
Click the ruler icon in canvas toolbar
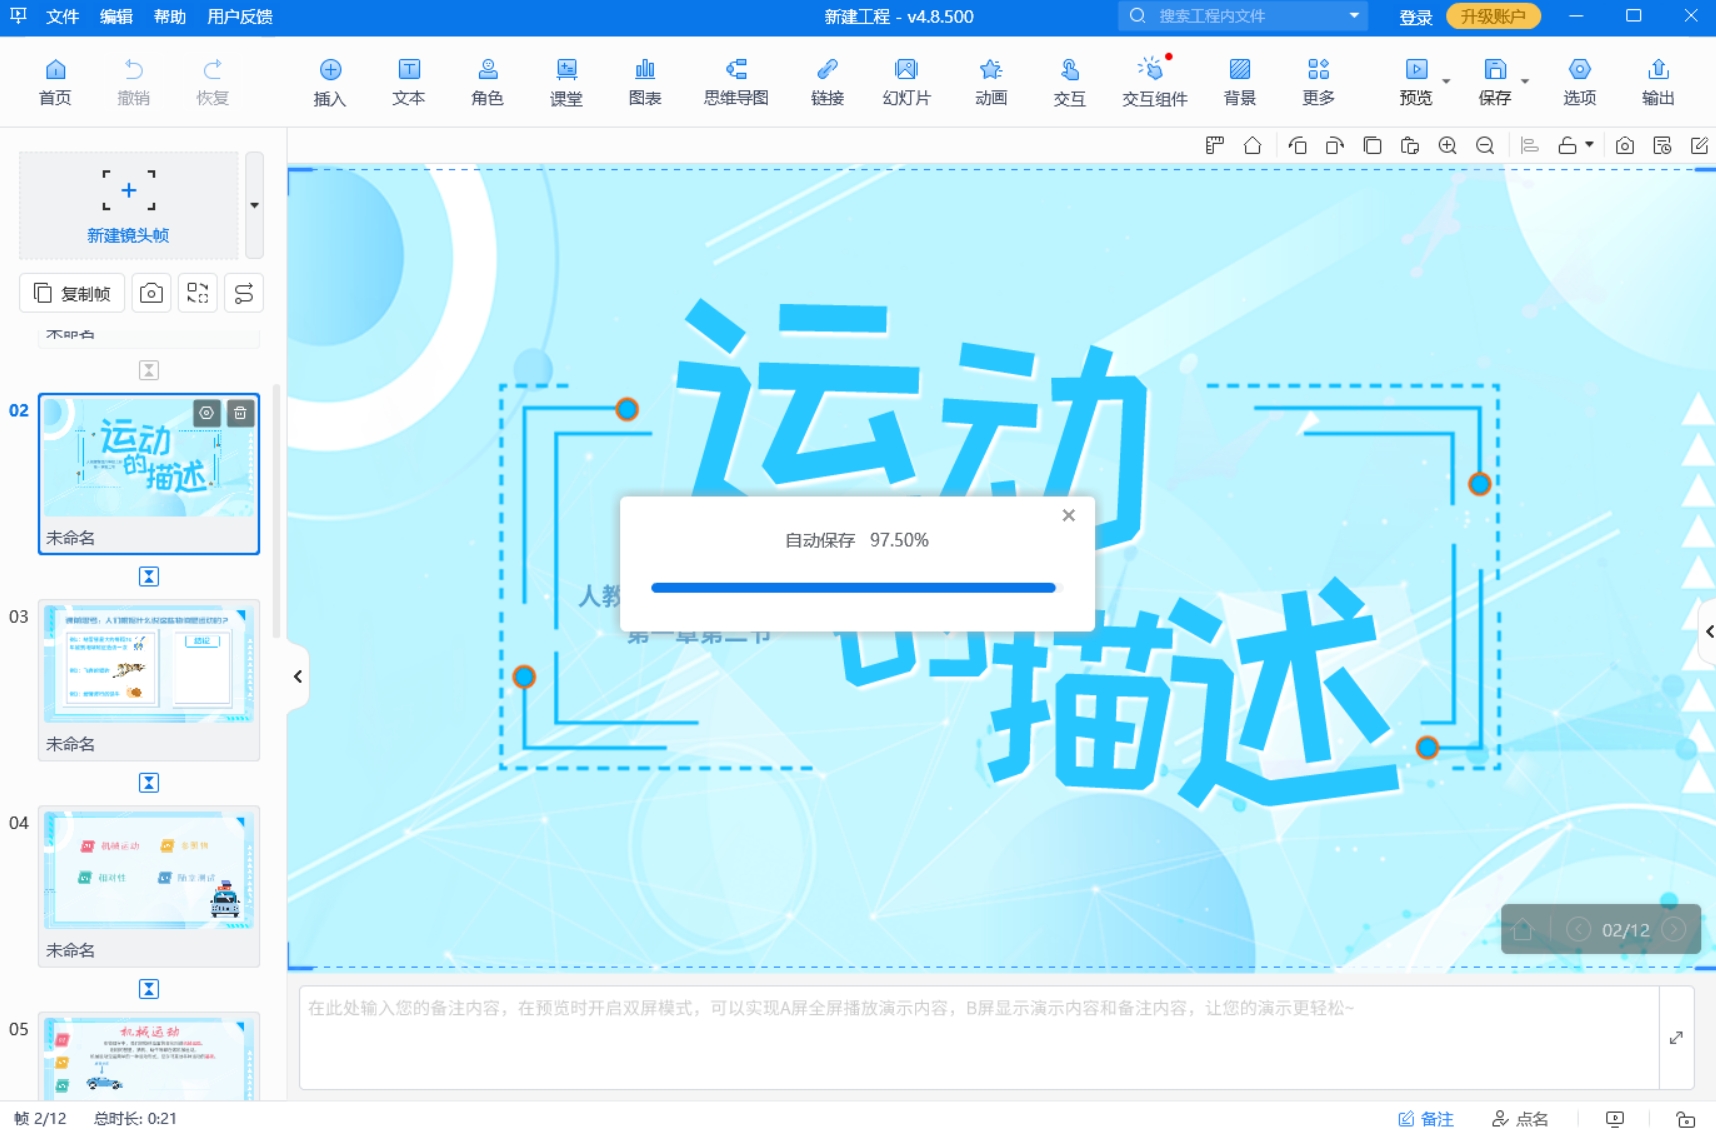[1215, 145]
